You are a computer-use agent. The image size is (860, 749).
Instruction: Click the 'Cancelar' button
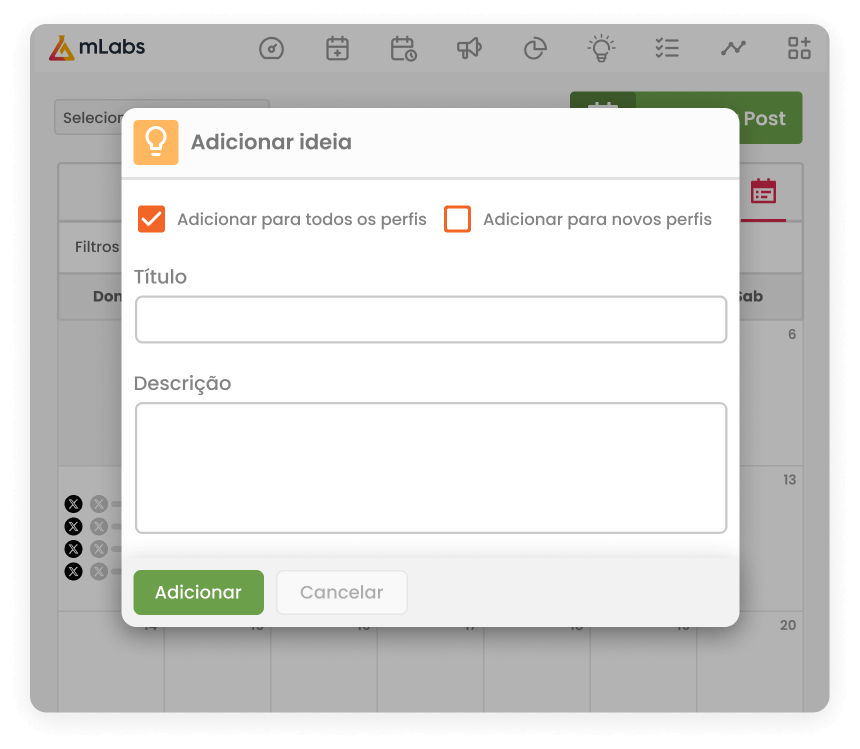click(x=341, y=592)
